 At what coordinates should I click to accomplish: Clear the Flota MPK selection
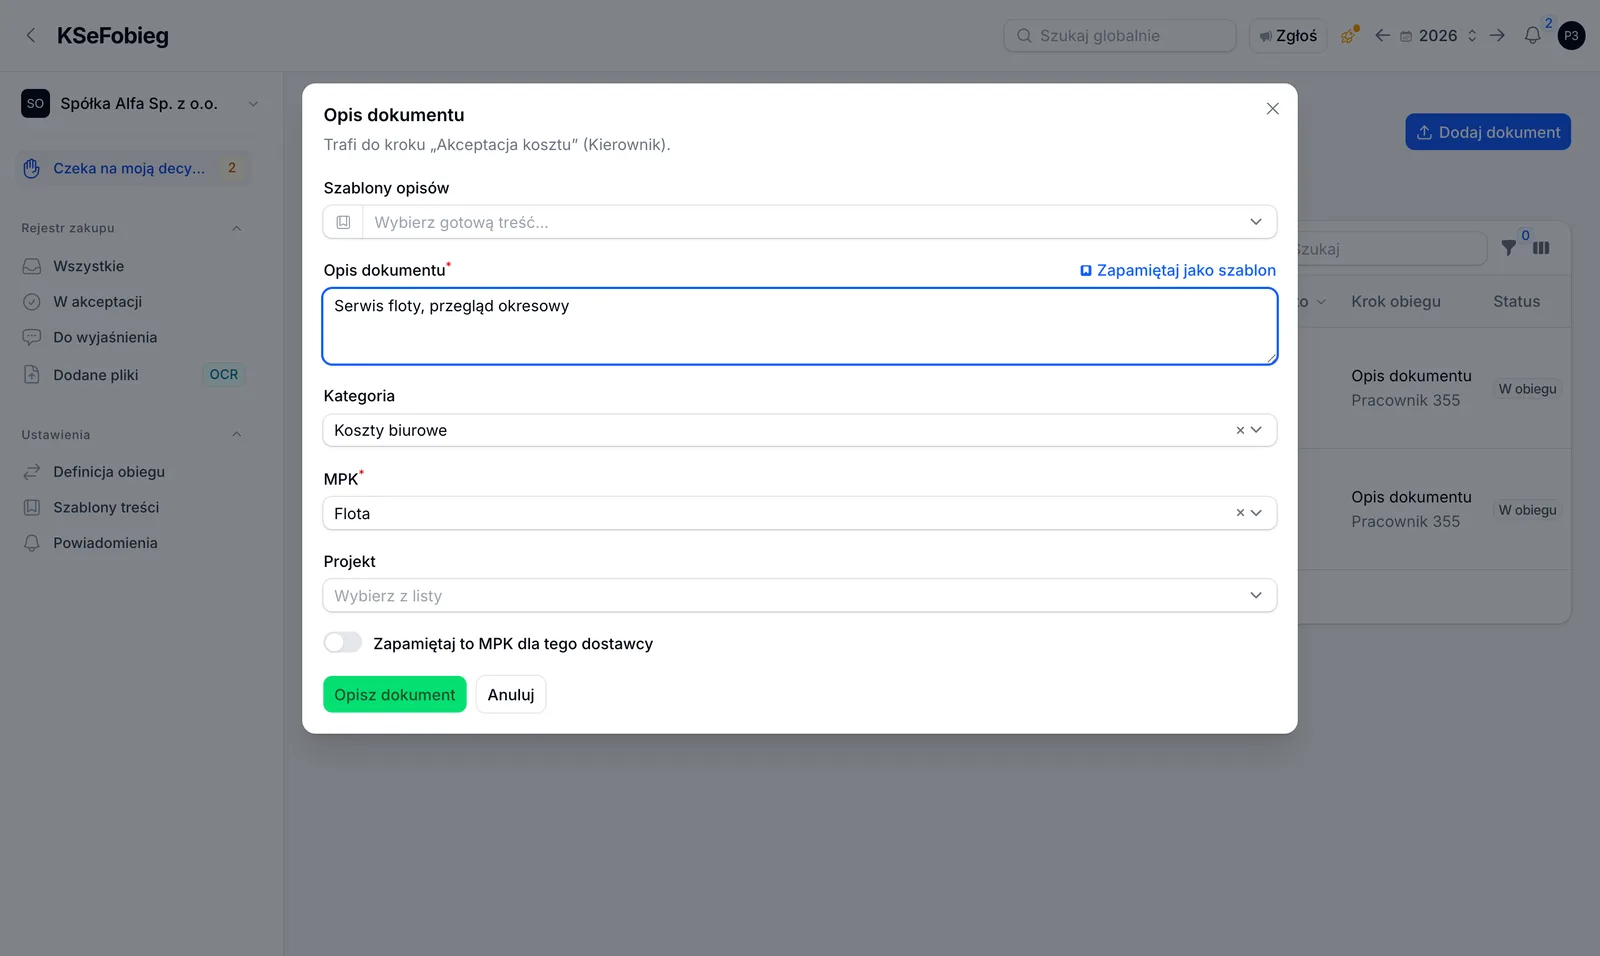point(1240,513)
